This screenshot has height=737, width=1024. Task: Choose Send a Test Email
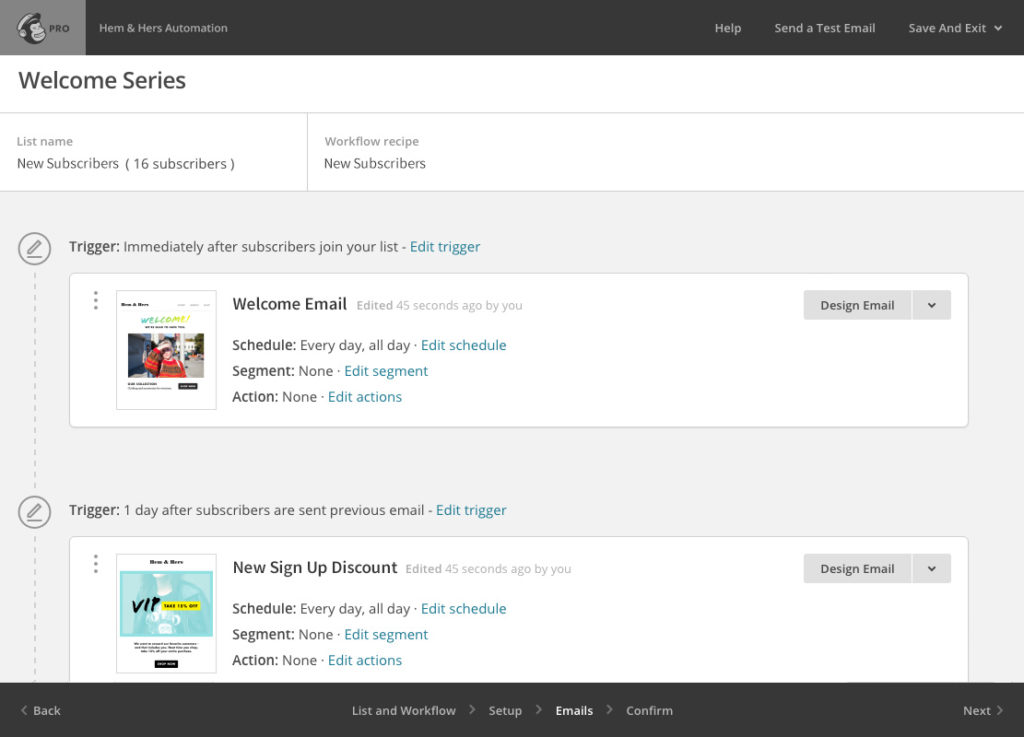[x=825, y=28]
